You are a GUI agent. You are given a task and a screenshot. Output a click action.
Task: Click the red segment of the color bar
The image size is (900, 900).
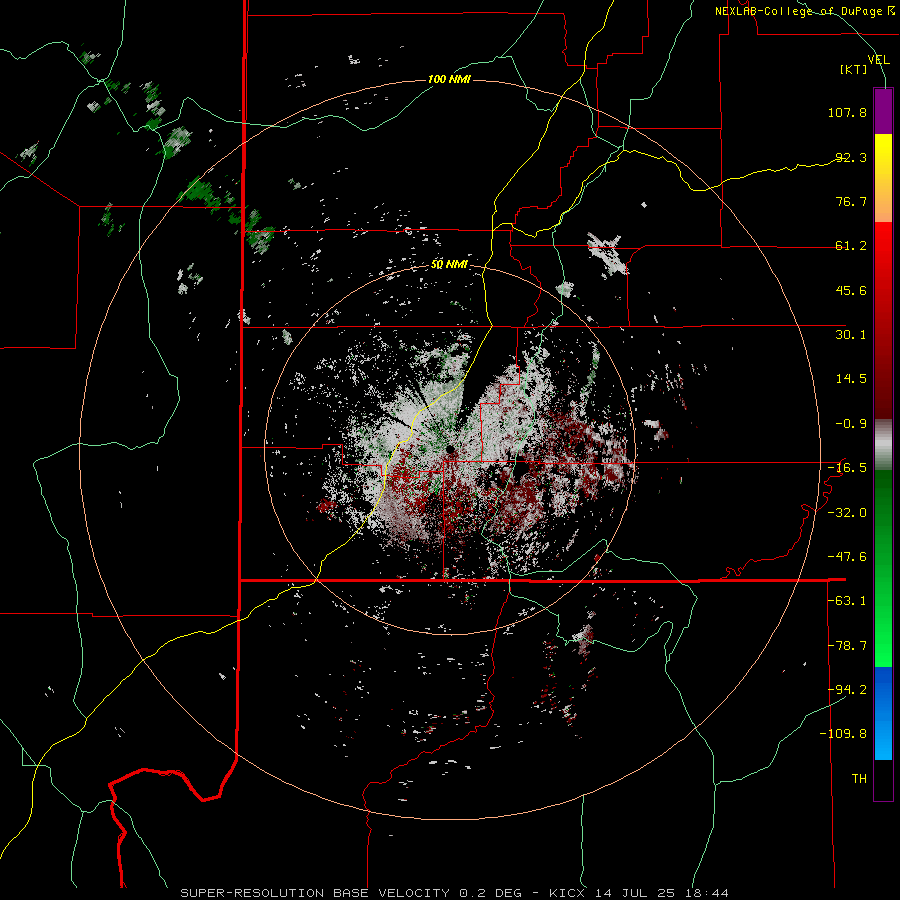click(883, 320)
